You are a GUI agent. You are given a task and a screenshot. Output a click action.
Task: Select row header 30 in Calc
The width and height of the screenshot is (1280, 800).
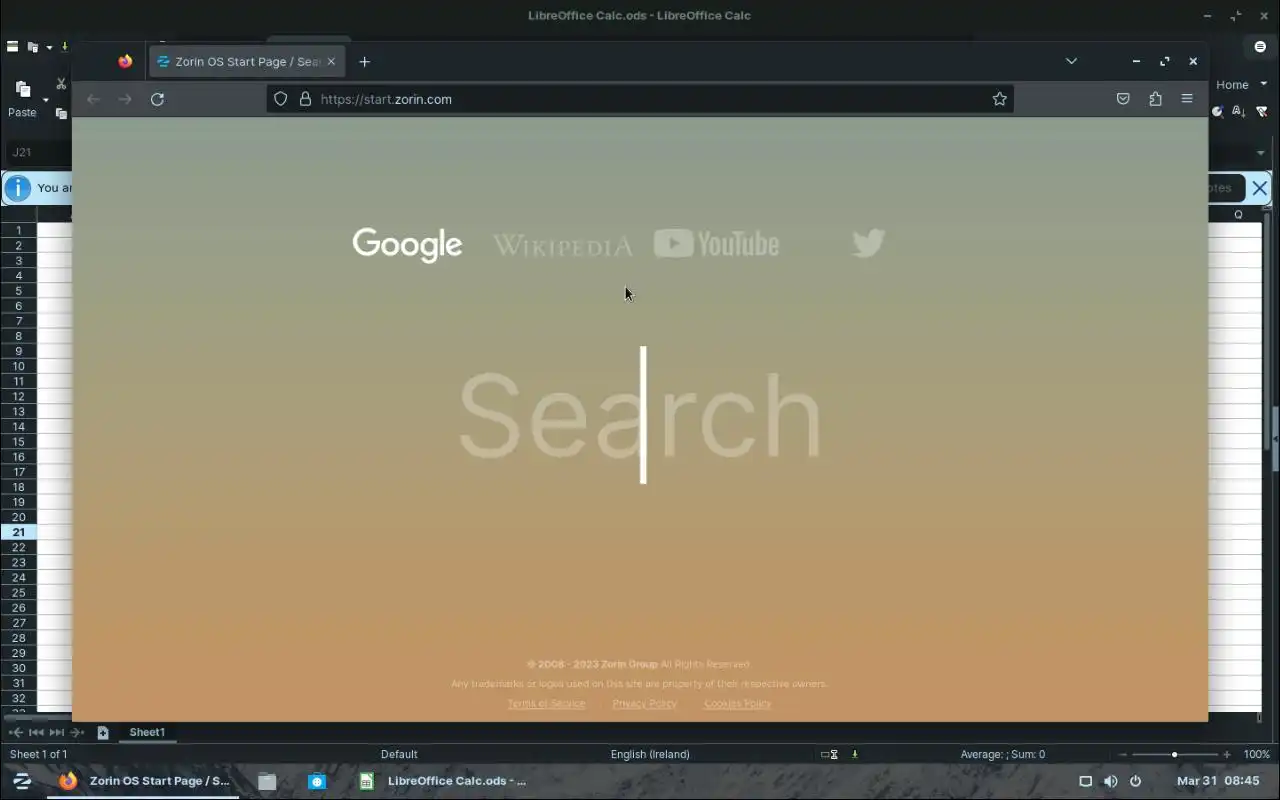tap(18, 668)
